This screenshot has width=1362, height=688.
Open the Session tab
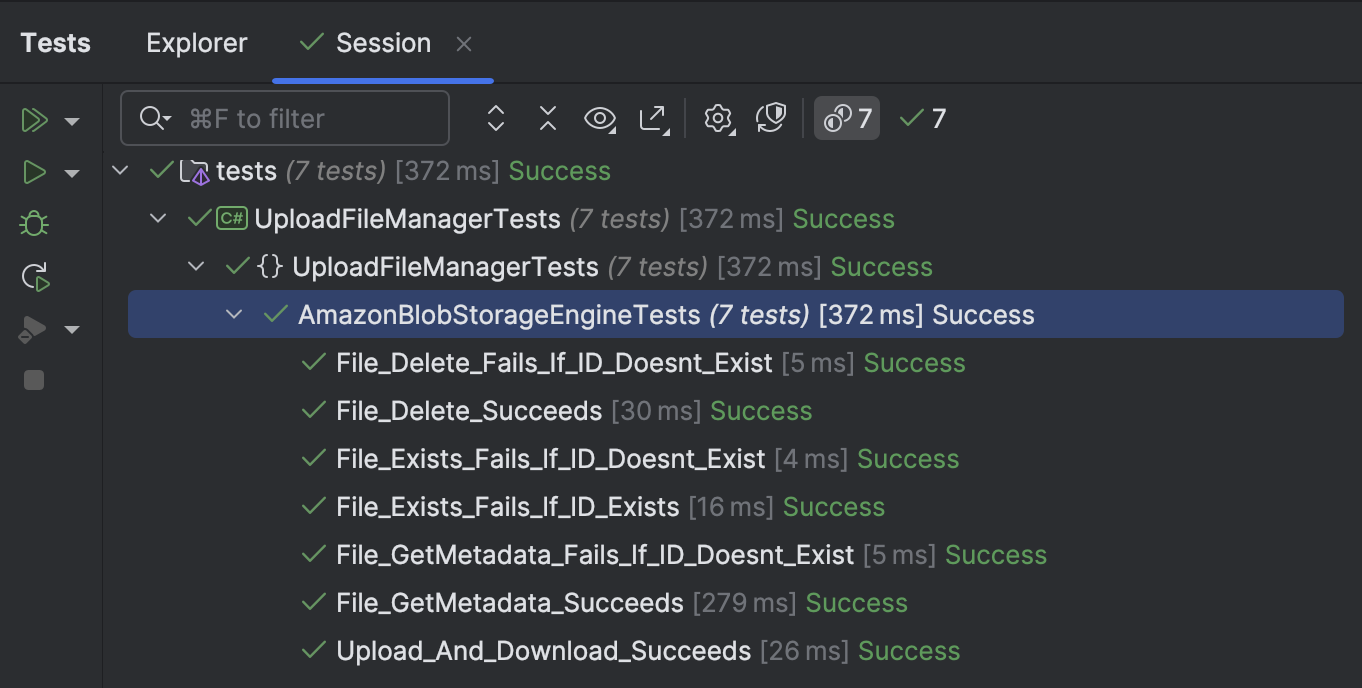tap(382, 42)
